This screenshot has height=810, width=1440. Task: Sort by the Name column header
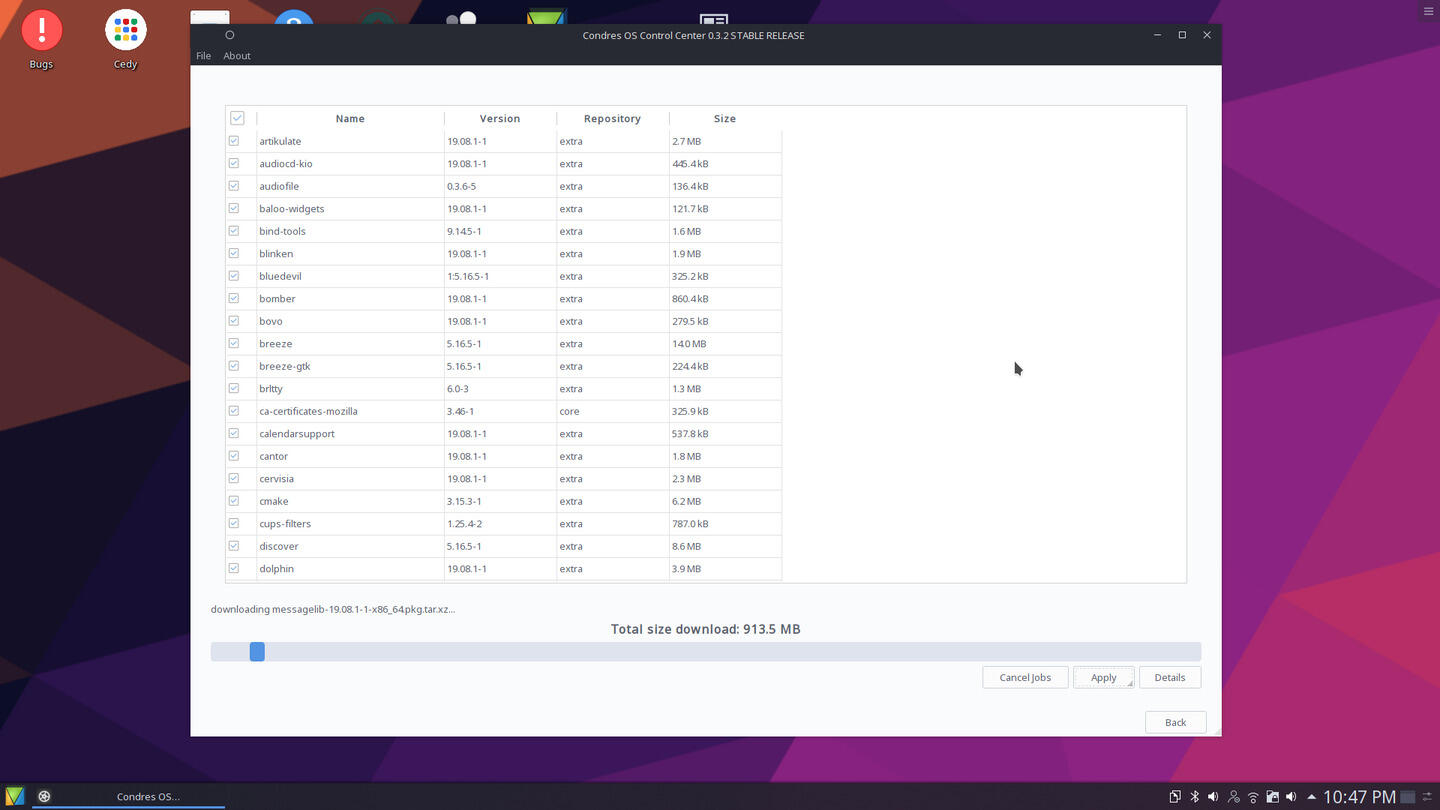(x=350, y=118)
